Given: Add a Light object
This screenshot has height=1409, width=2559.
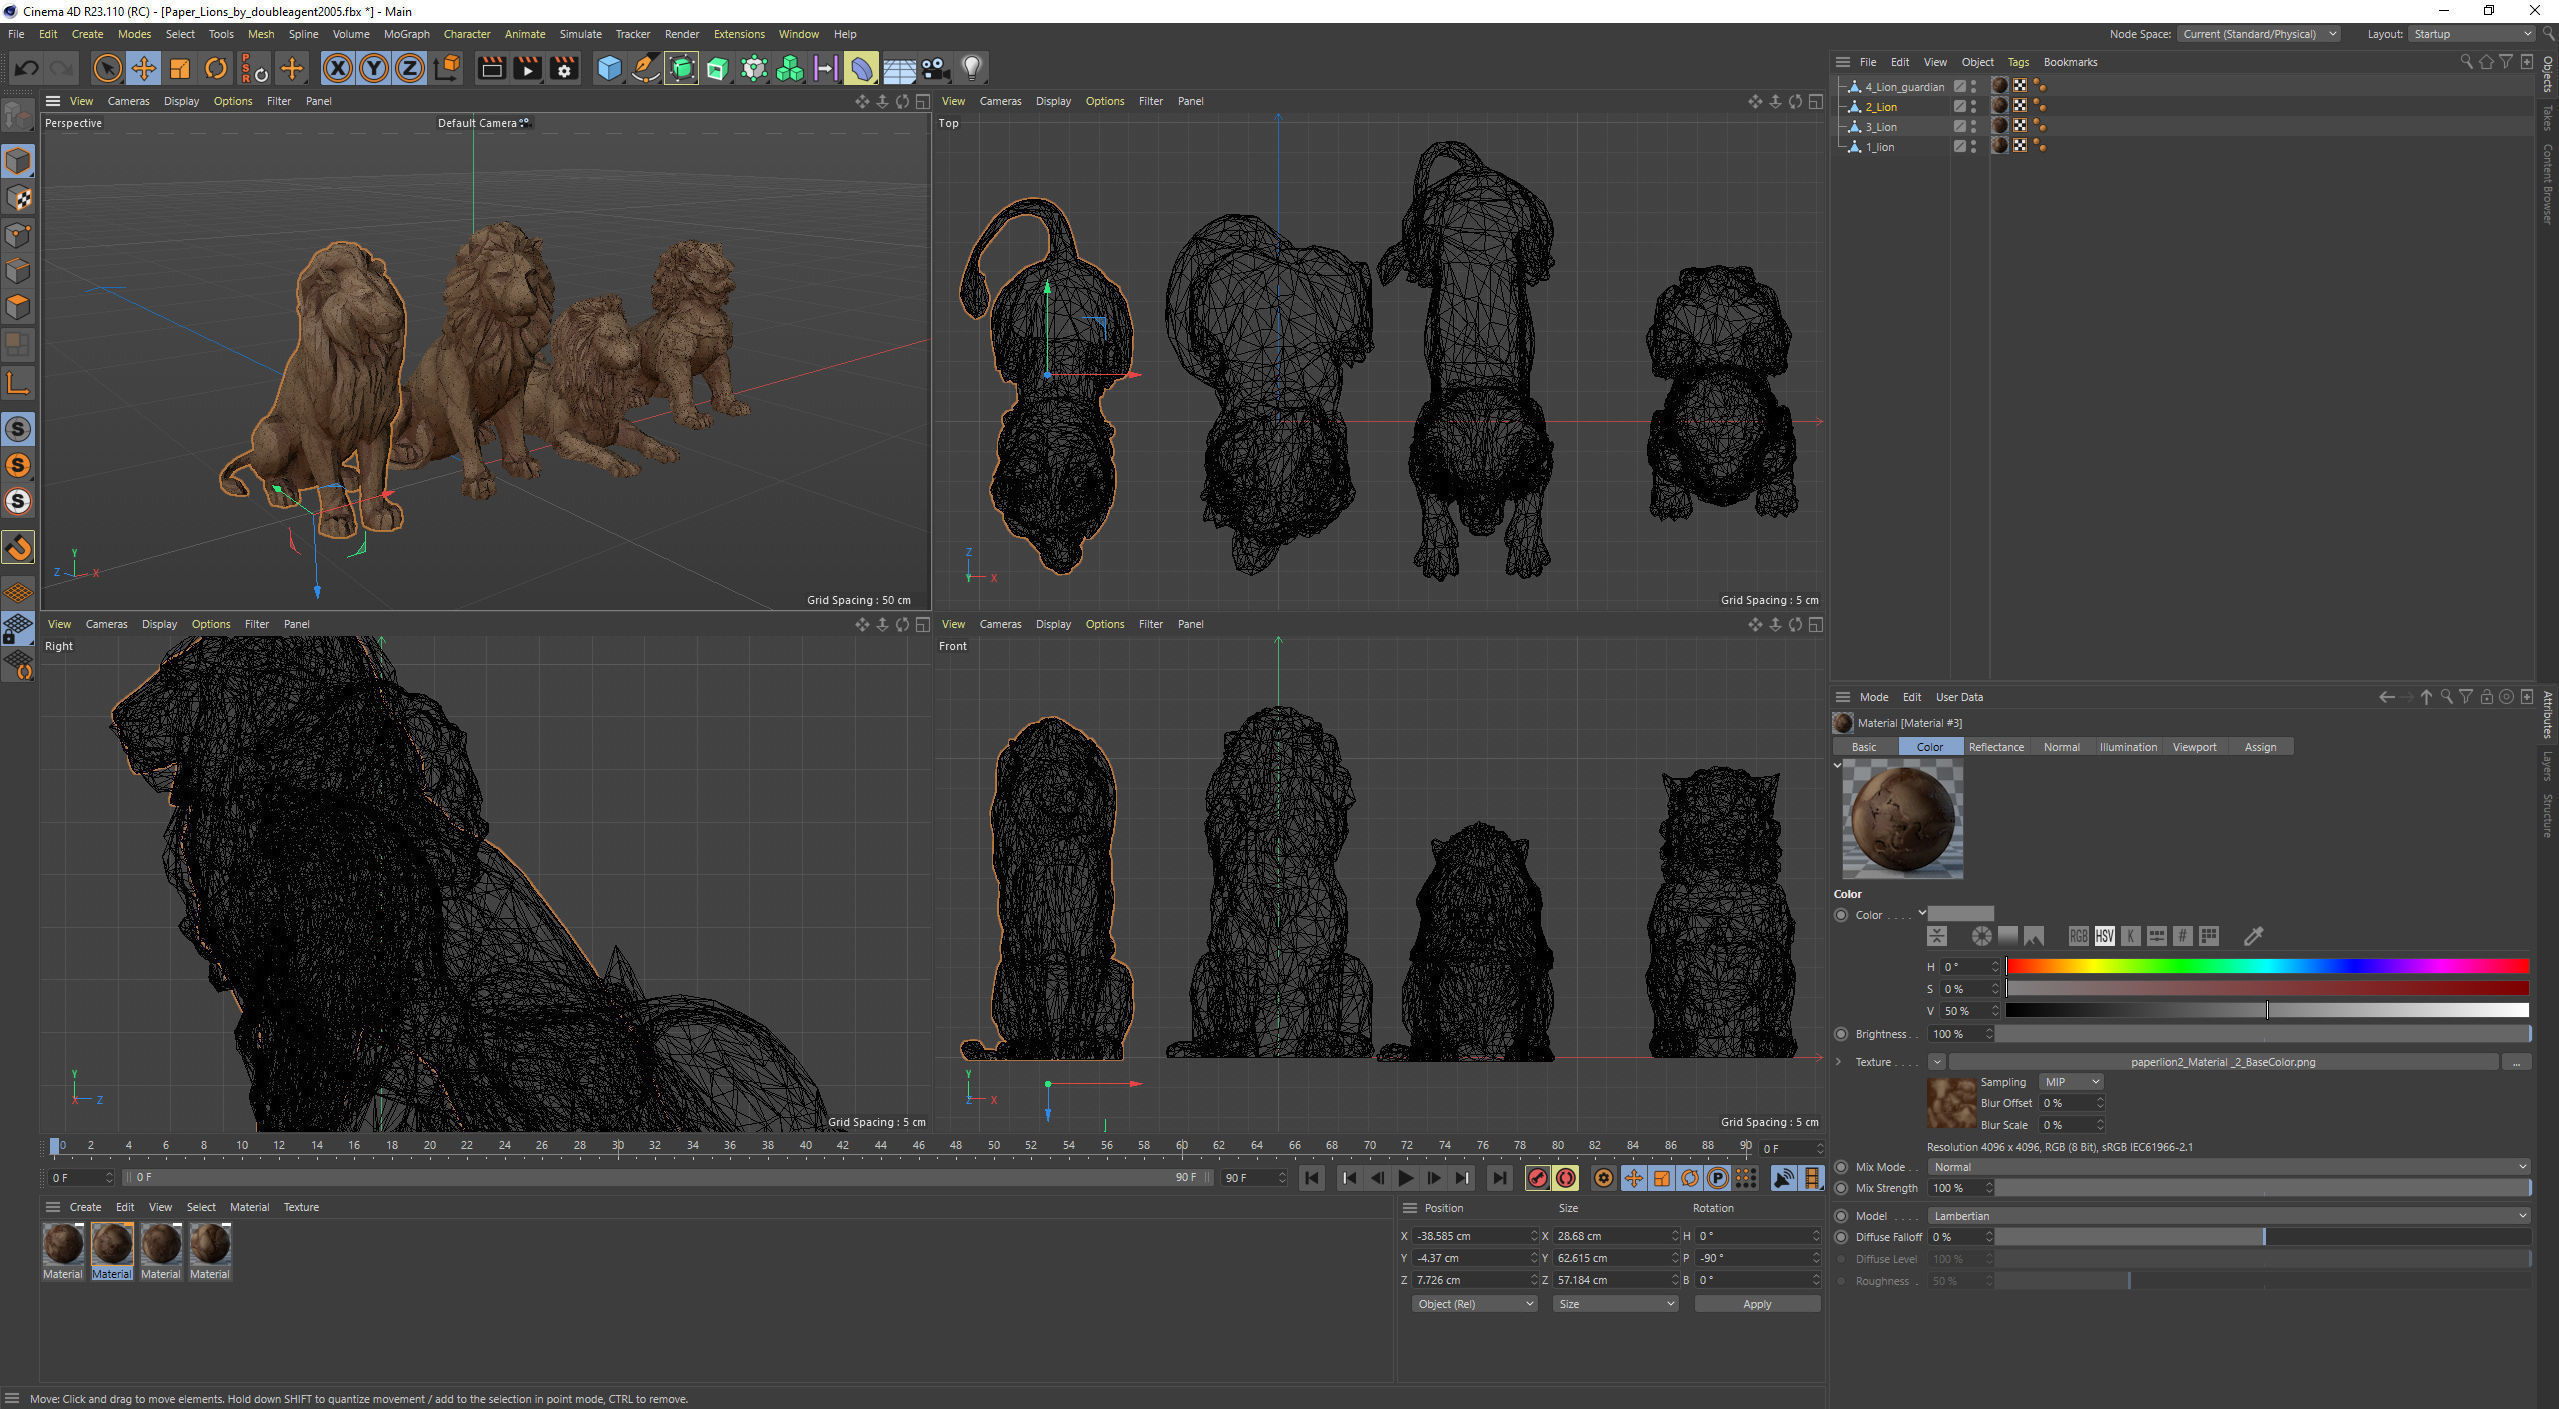Looking at the screenshot, I should point(971,68).
